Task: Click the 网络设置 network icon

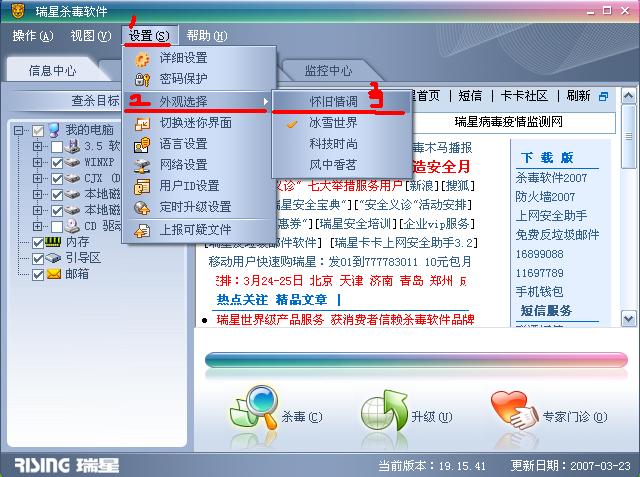Action: point(142,166)
